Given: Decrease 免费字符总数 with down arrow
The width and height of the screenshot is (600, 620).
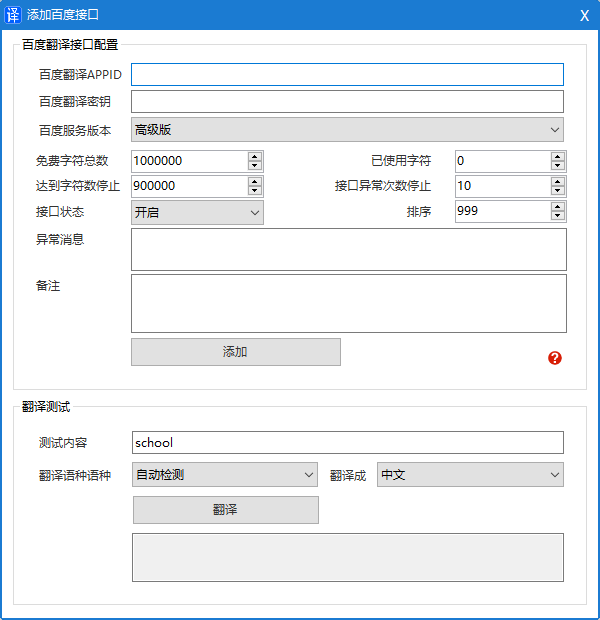Looking at the screenshot, I should tap(255, 166).
